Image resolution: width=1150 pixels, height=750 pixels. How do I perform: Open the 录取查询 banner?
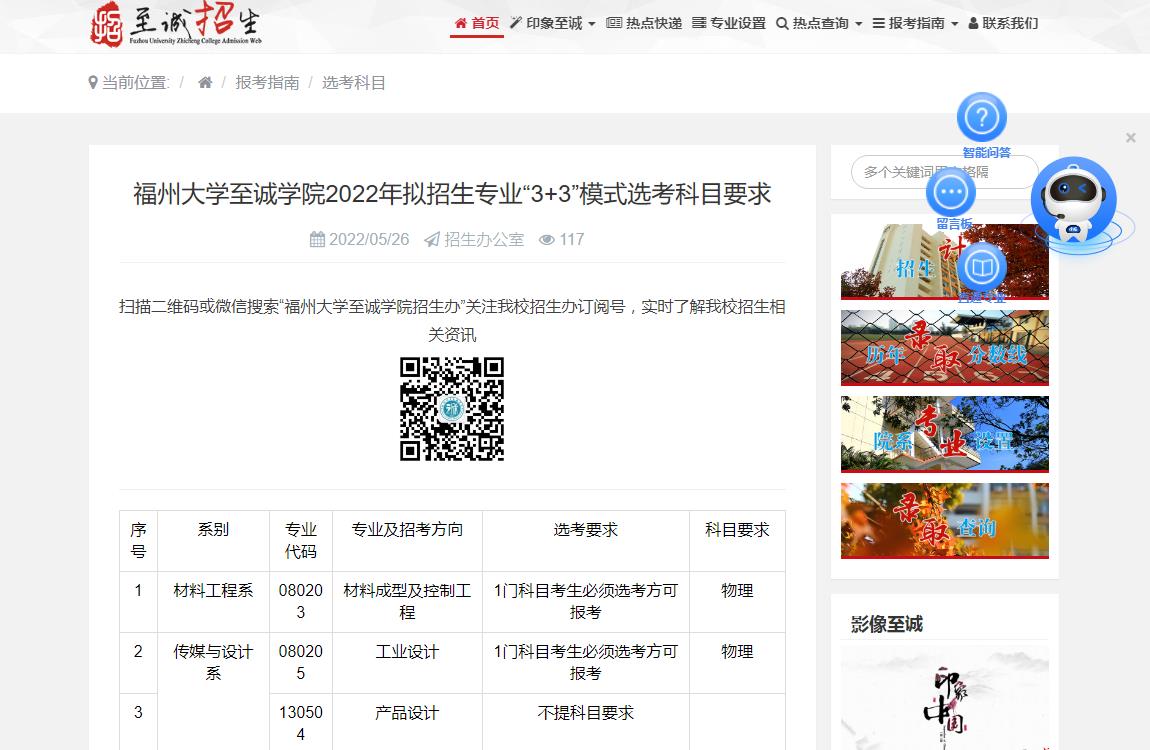pyautogui.click(x=945, y=521)
